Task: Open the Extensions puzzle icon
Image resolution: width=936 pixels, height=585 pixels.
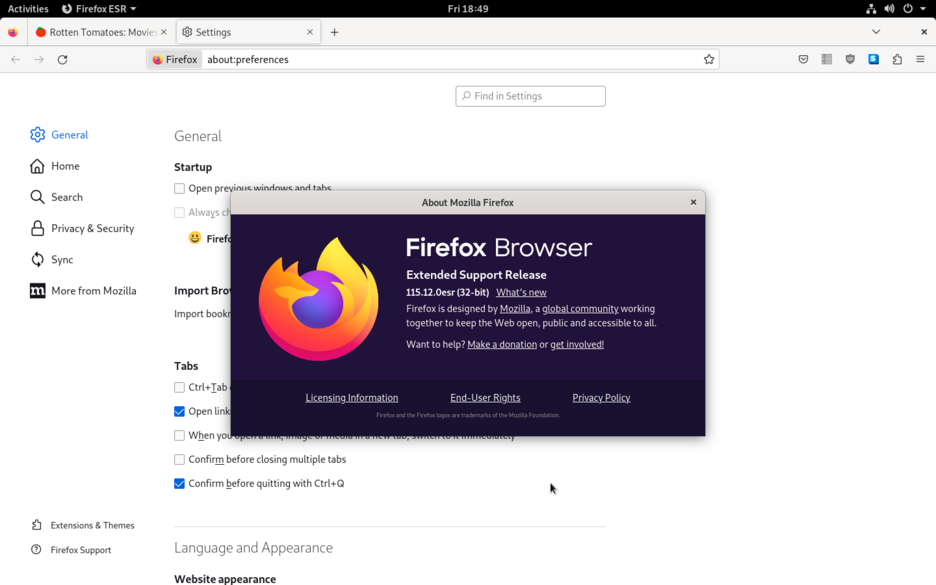Action: point(897,60)
